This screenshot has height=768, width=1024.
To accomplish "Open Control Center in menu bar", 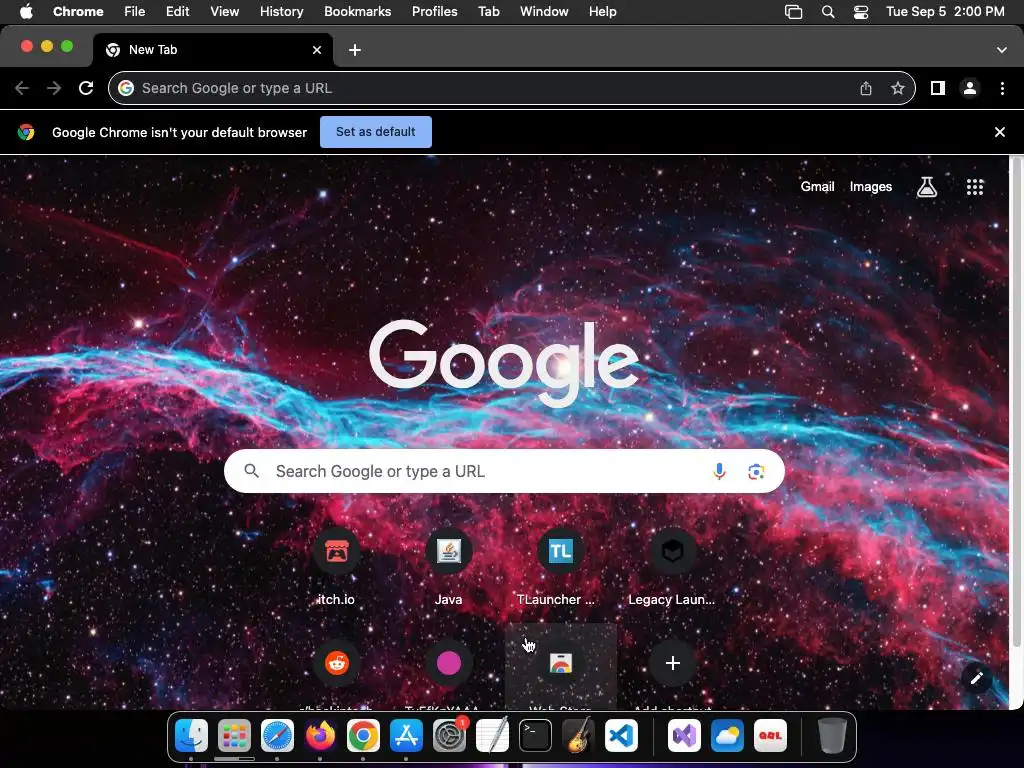I will [861, 11].
